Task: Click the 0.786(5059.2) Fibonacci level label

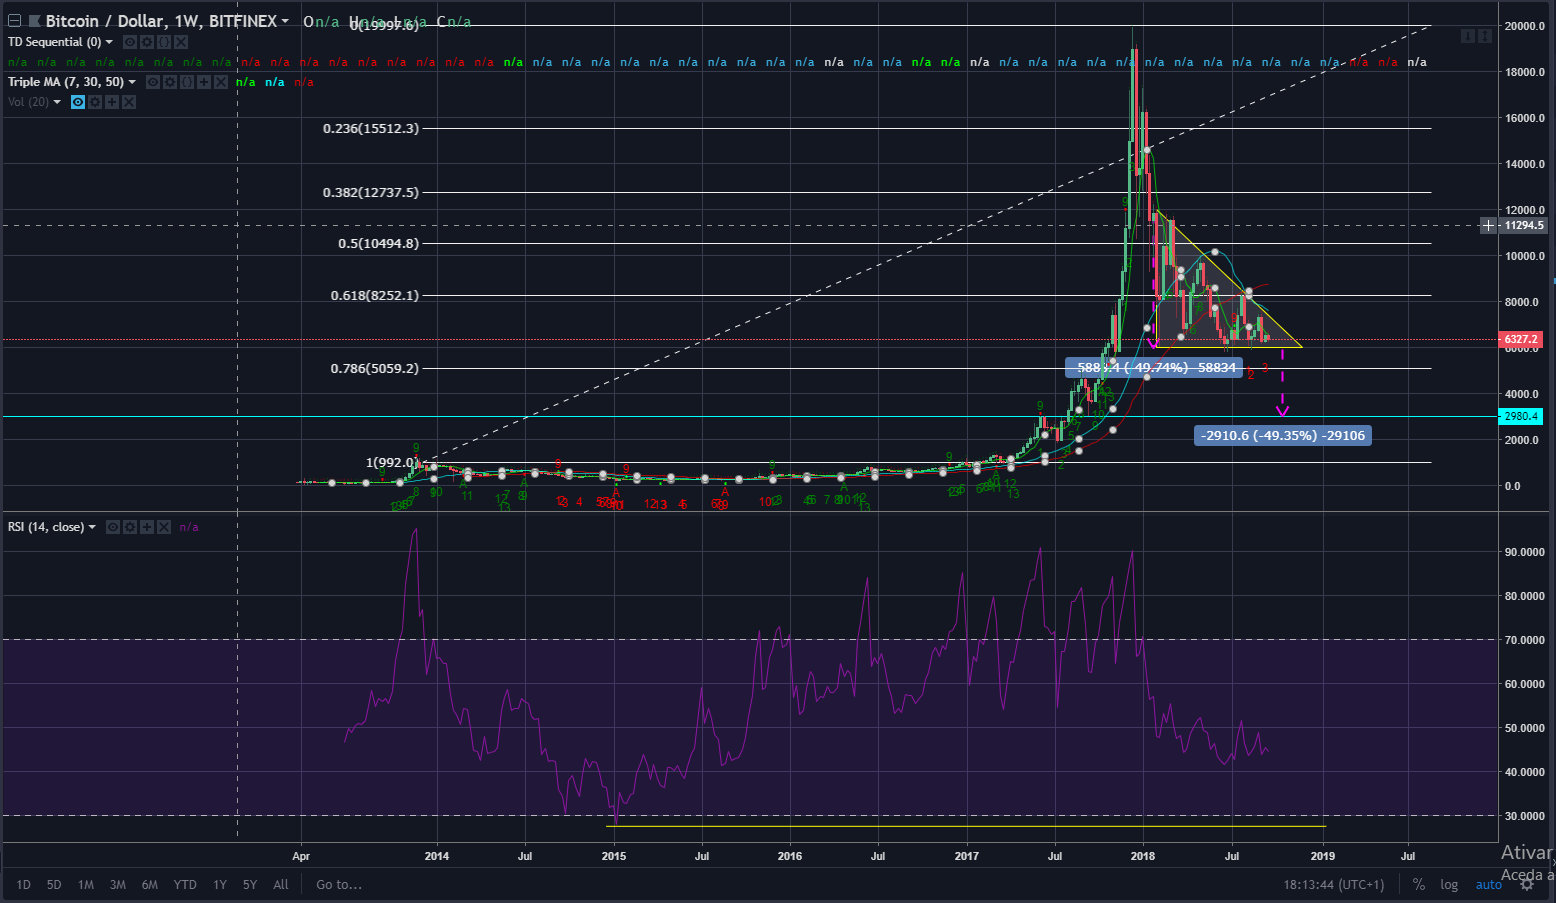Action: click(375, 368)
